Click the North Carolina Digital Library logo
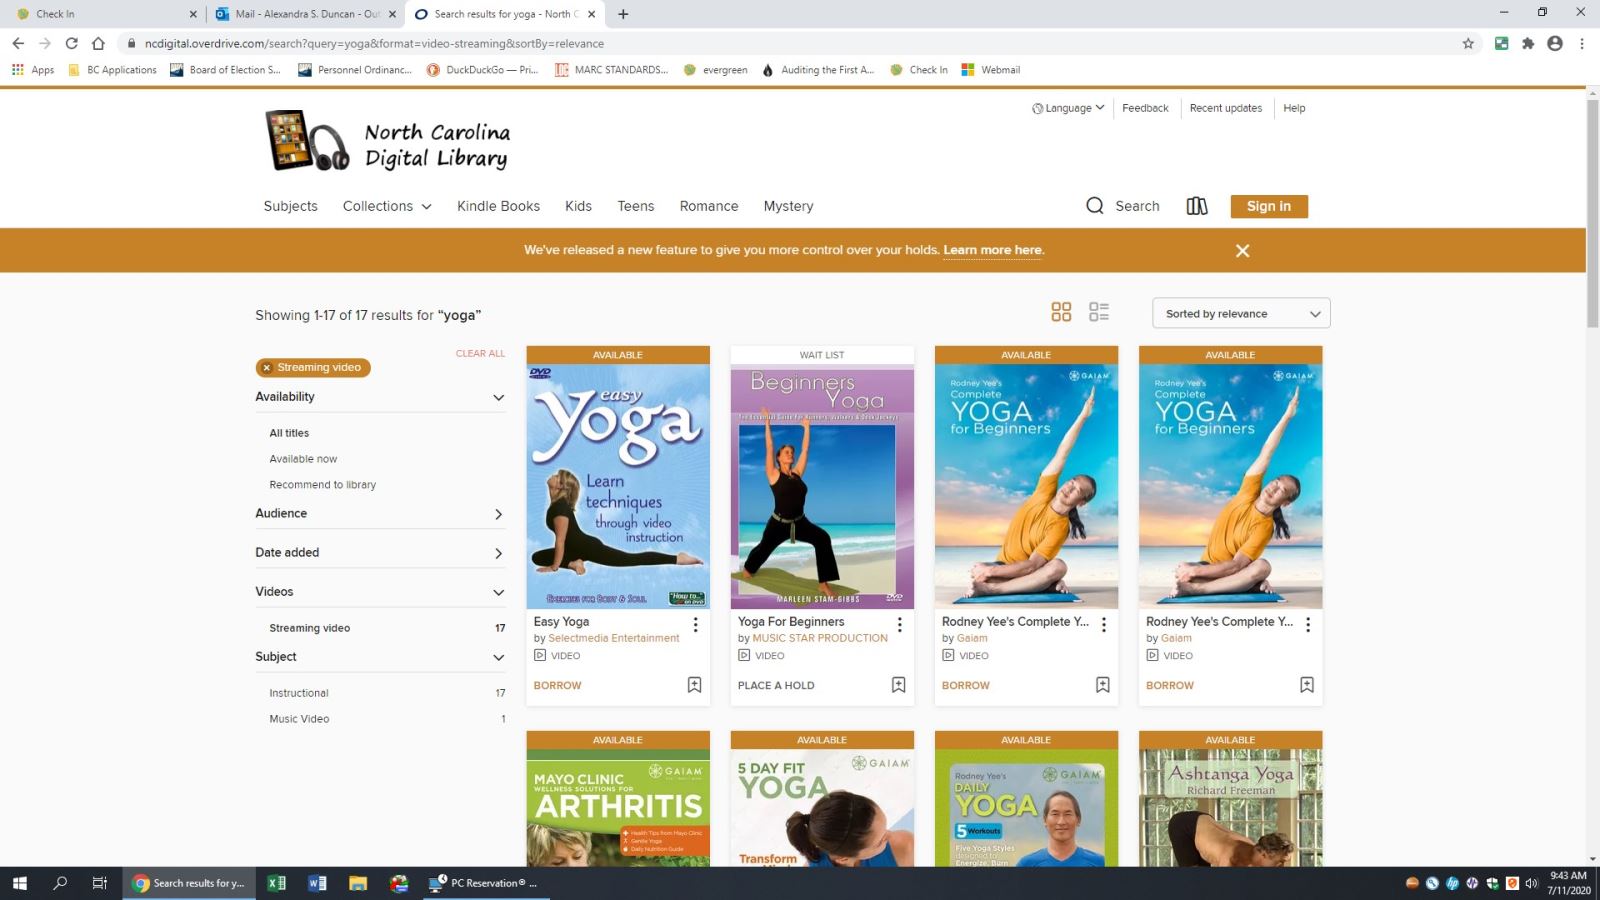Screen dimensions: 1600x900 pos(388,141)
